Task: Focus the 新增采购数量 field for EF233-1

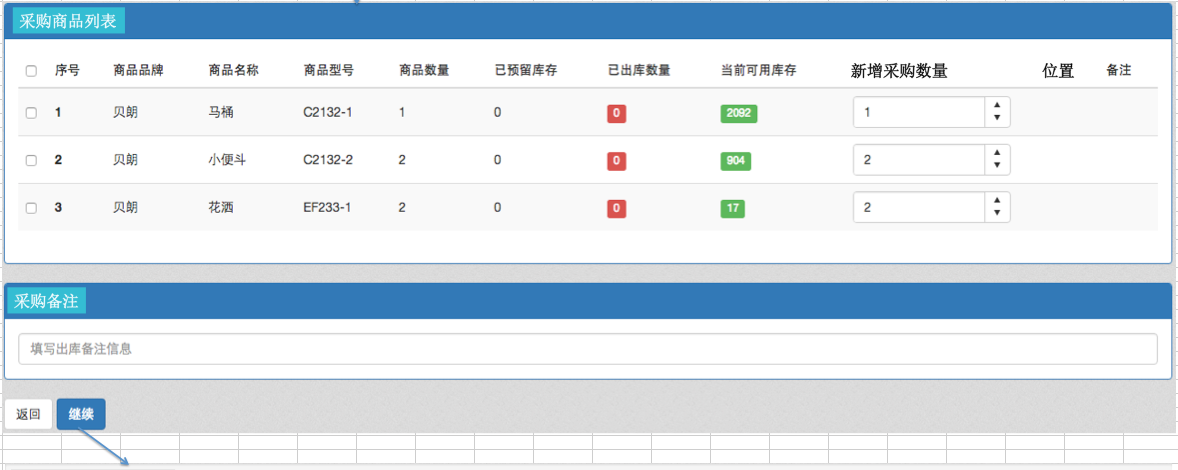Action: (919, 207)
